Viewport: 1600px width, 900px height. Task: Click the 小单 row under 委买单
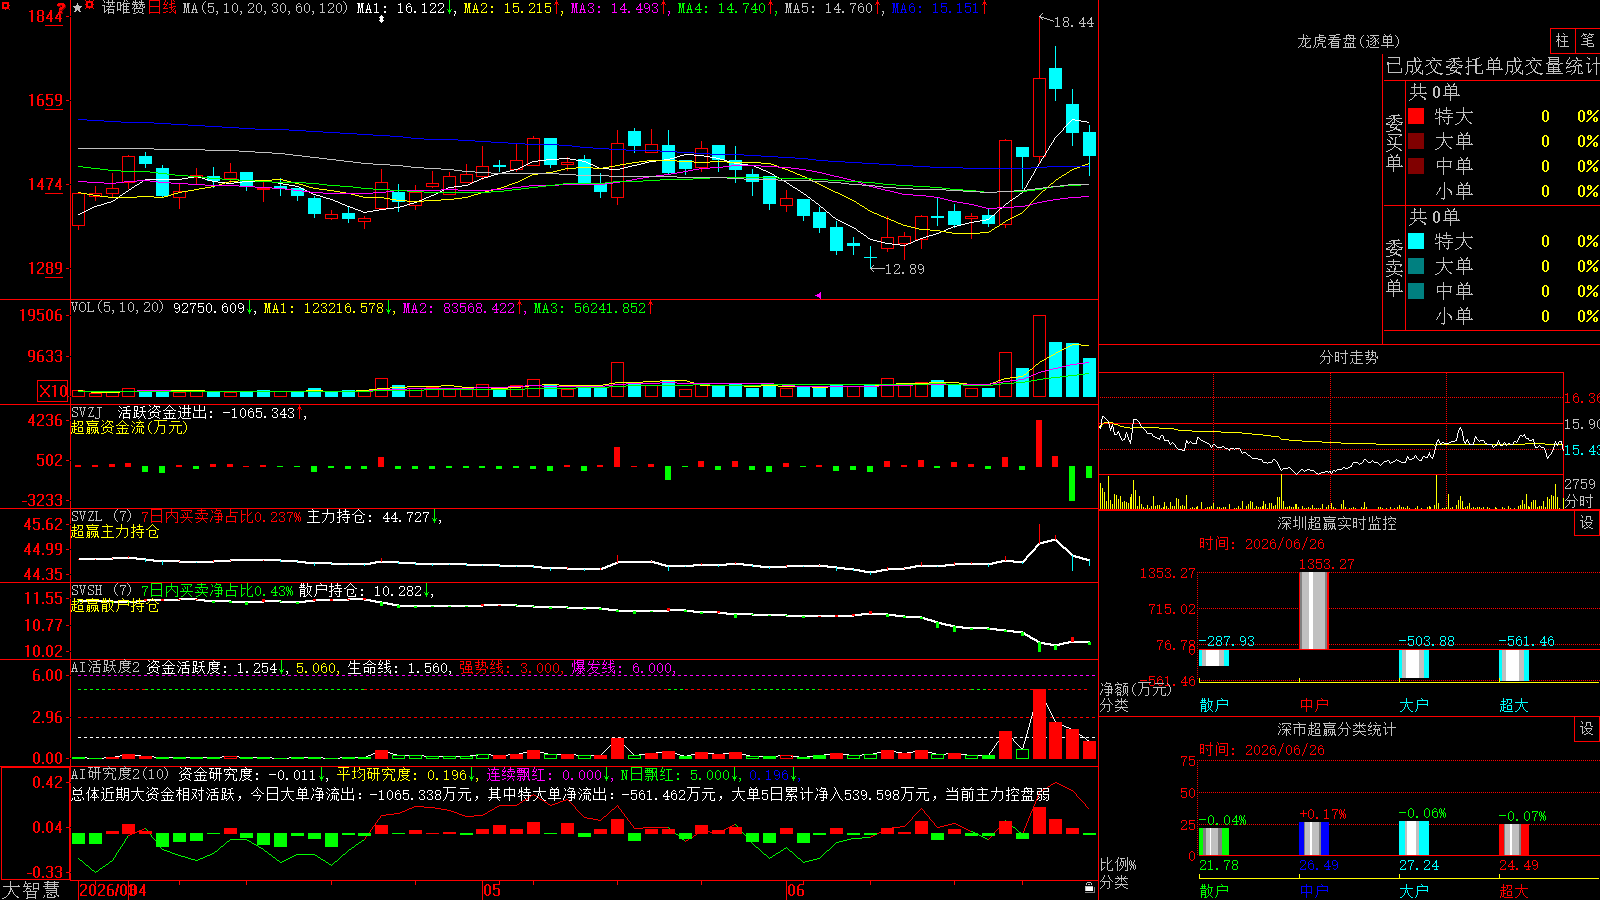[x=1504, y=190]
